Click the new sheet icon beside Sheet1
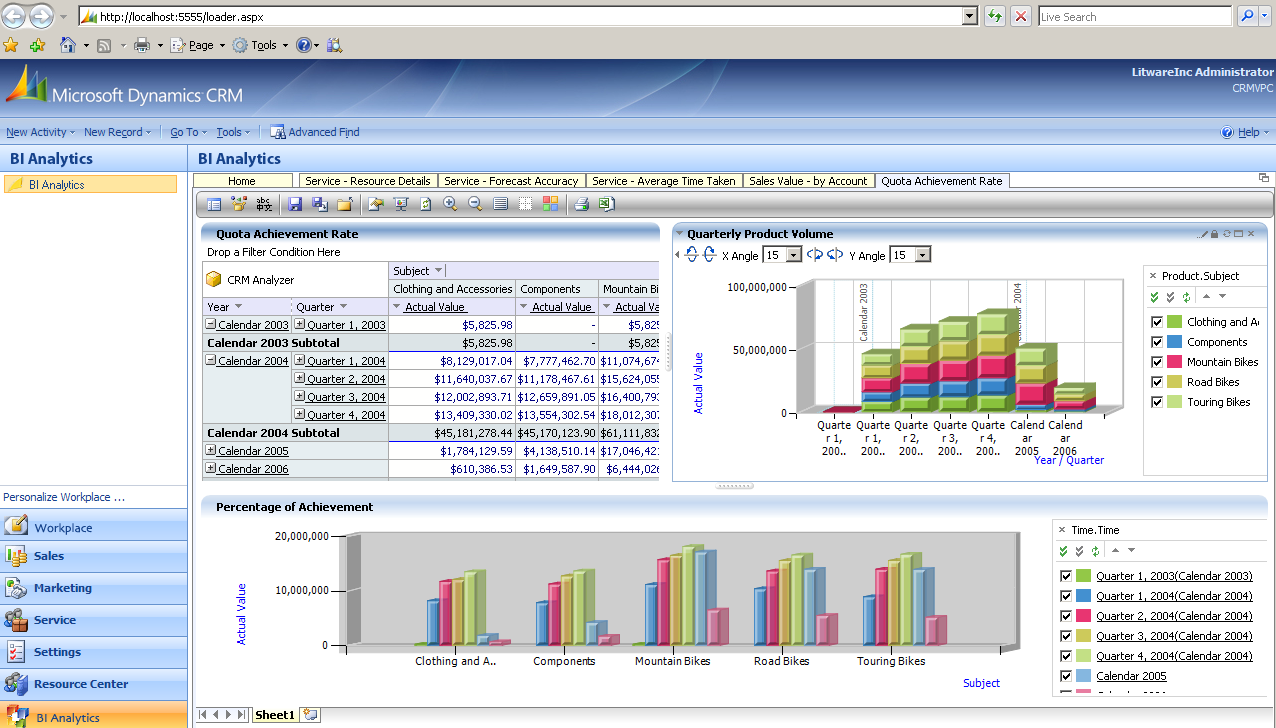The width and height of the screenshot is (1276, 728). (x=311, y=715)
